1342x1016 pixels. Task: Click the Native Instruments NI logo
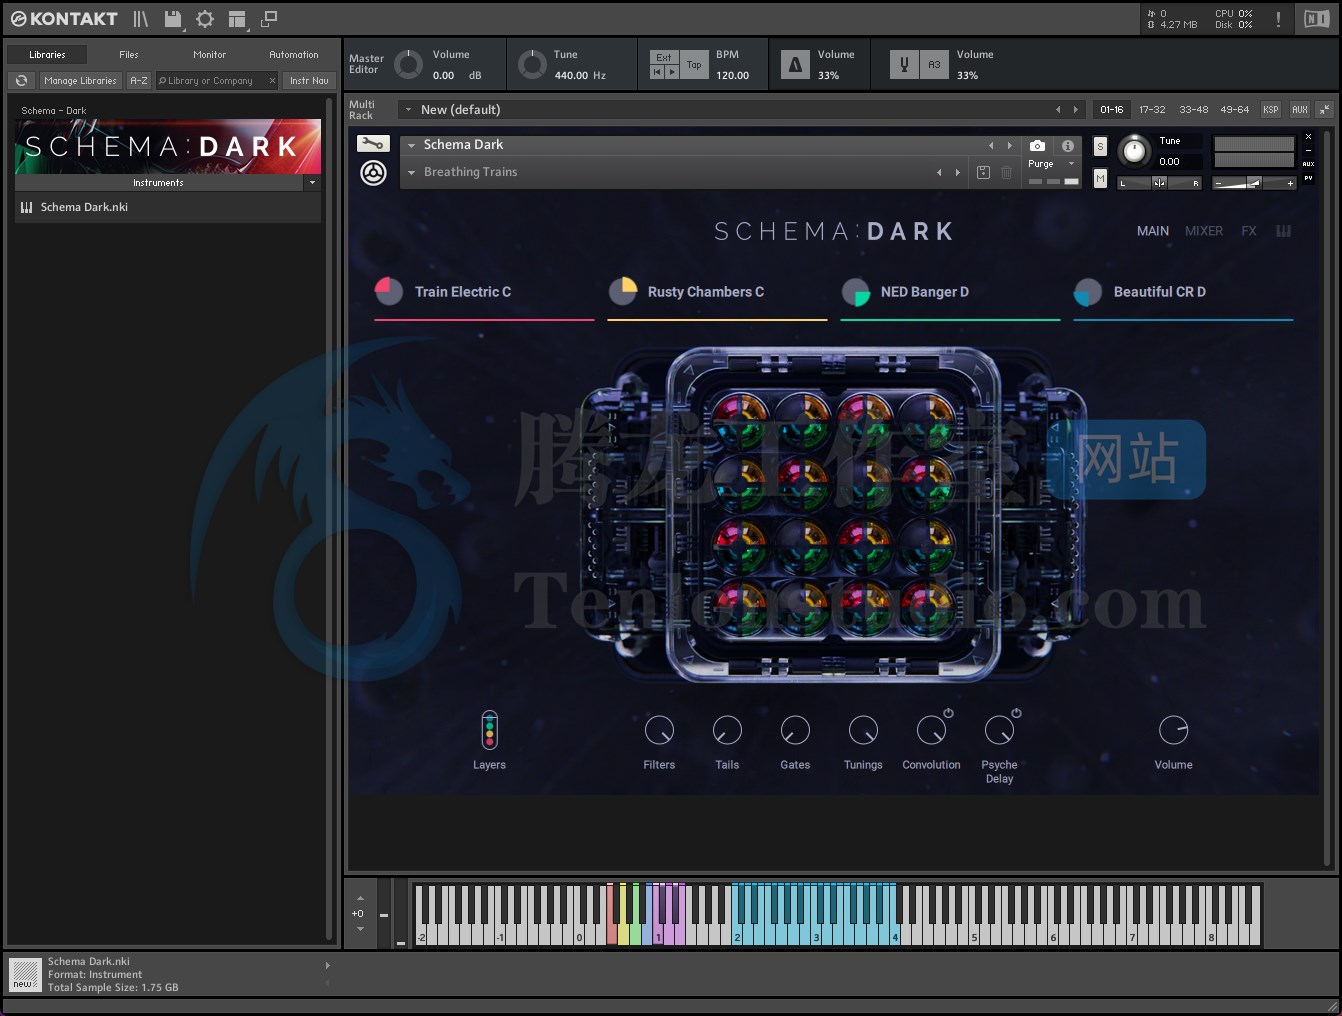(1317, 19)
